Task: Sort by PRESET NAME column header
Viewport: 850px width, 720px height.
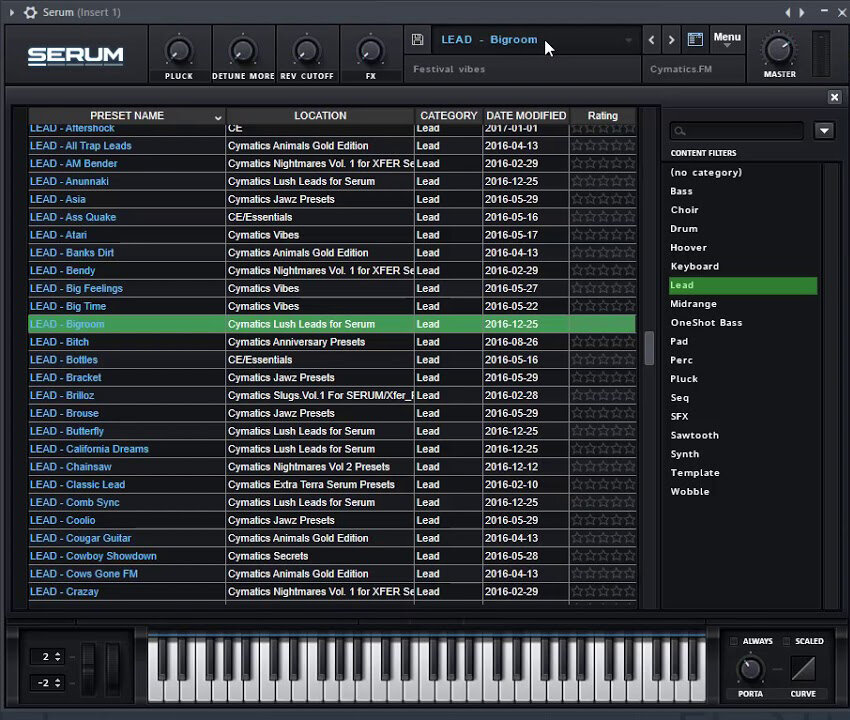Action: tap(127, 115)
